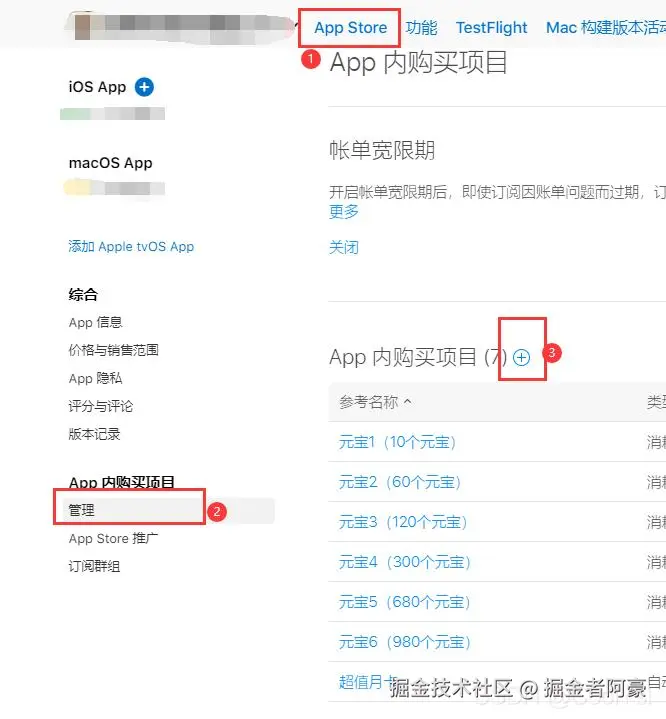This screenshot has height=719, width=666.
Task: Open the Mac 构建版本活动 tab
Action: point(606,28)
